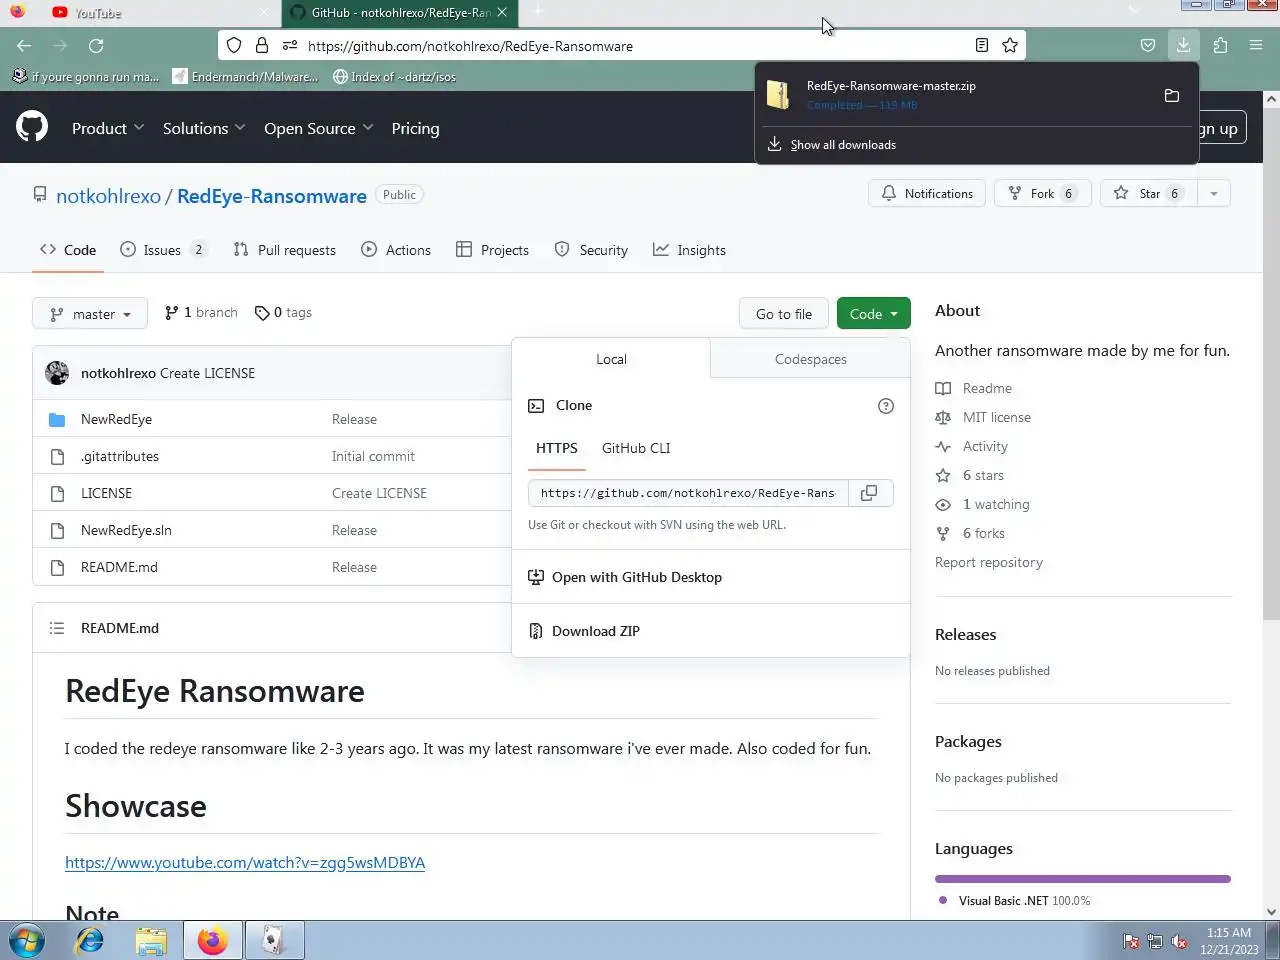This screenshot has width=1280, height=960.
Task: Open the NewRedEye.sln file
Action: tap(126, 530)
